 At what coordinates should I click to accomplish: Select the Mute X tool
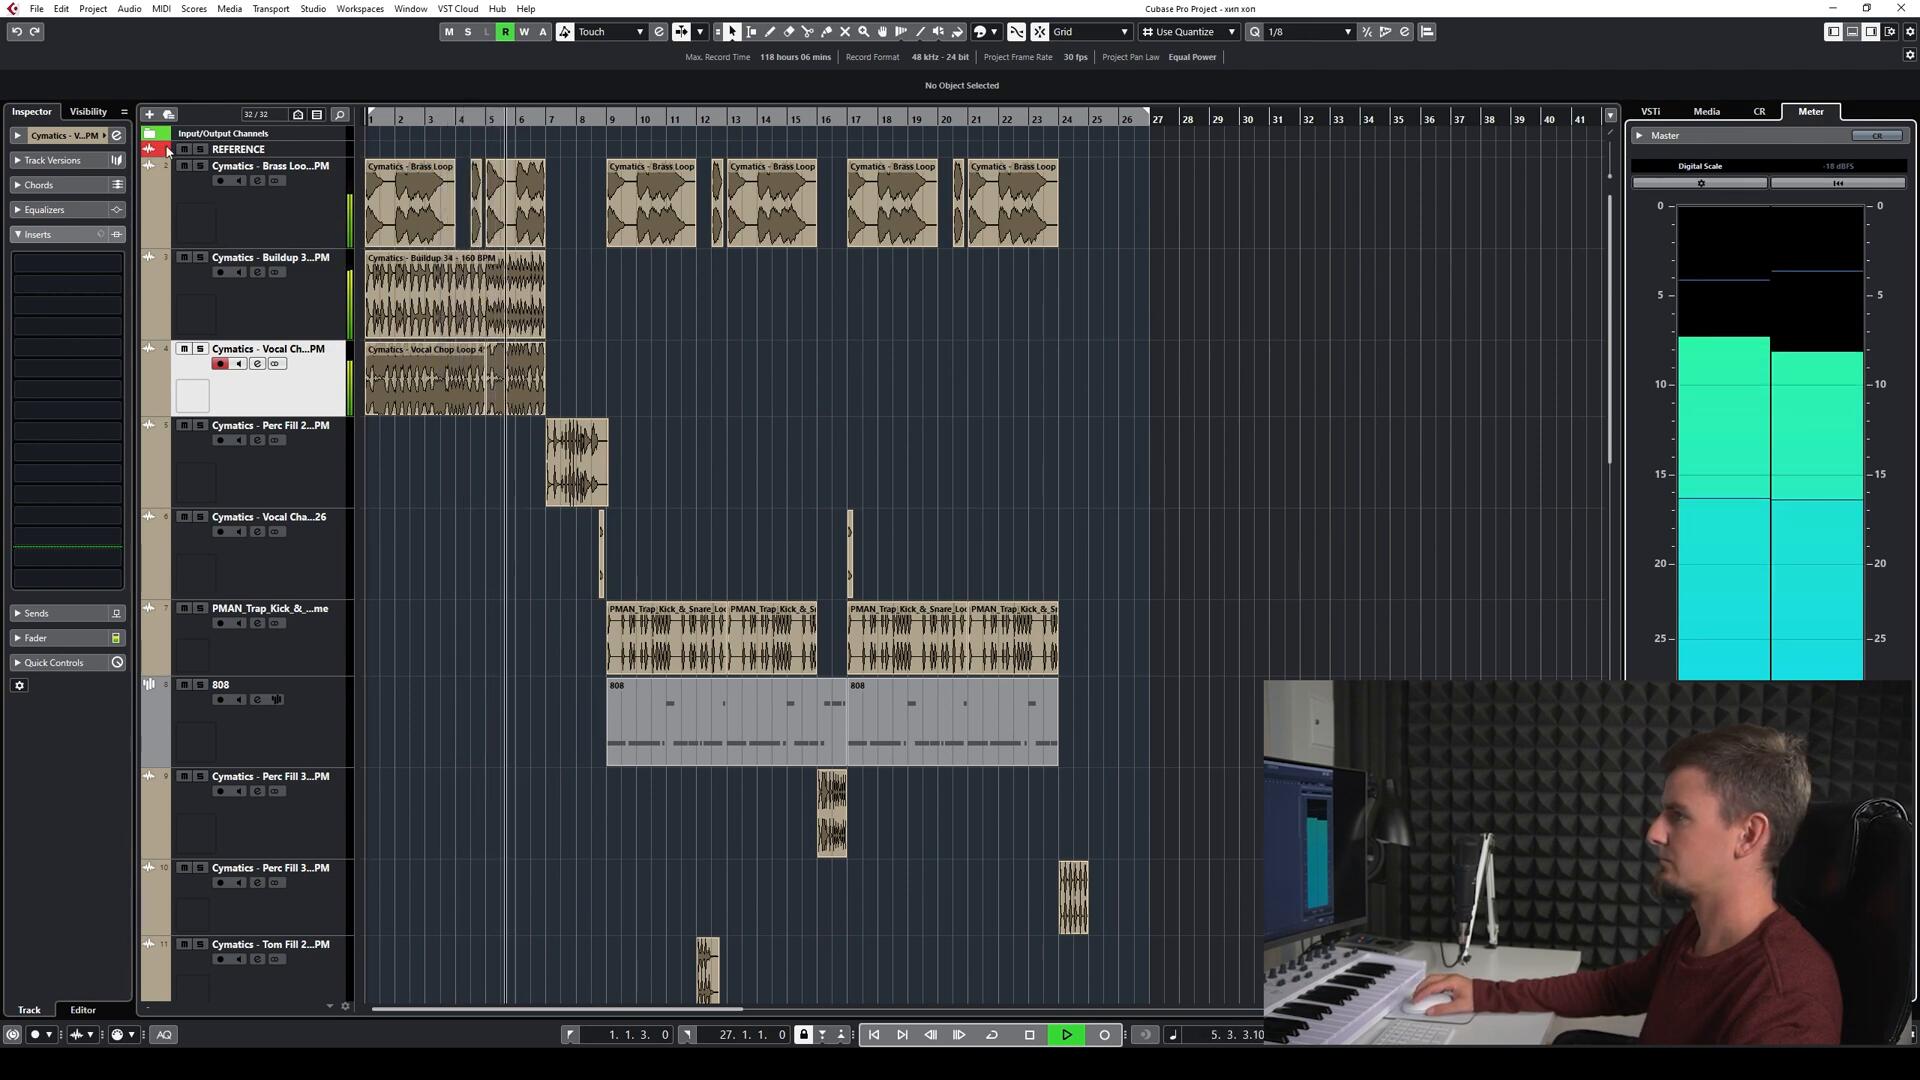[x=845, y=32]
